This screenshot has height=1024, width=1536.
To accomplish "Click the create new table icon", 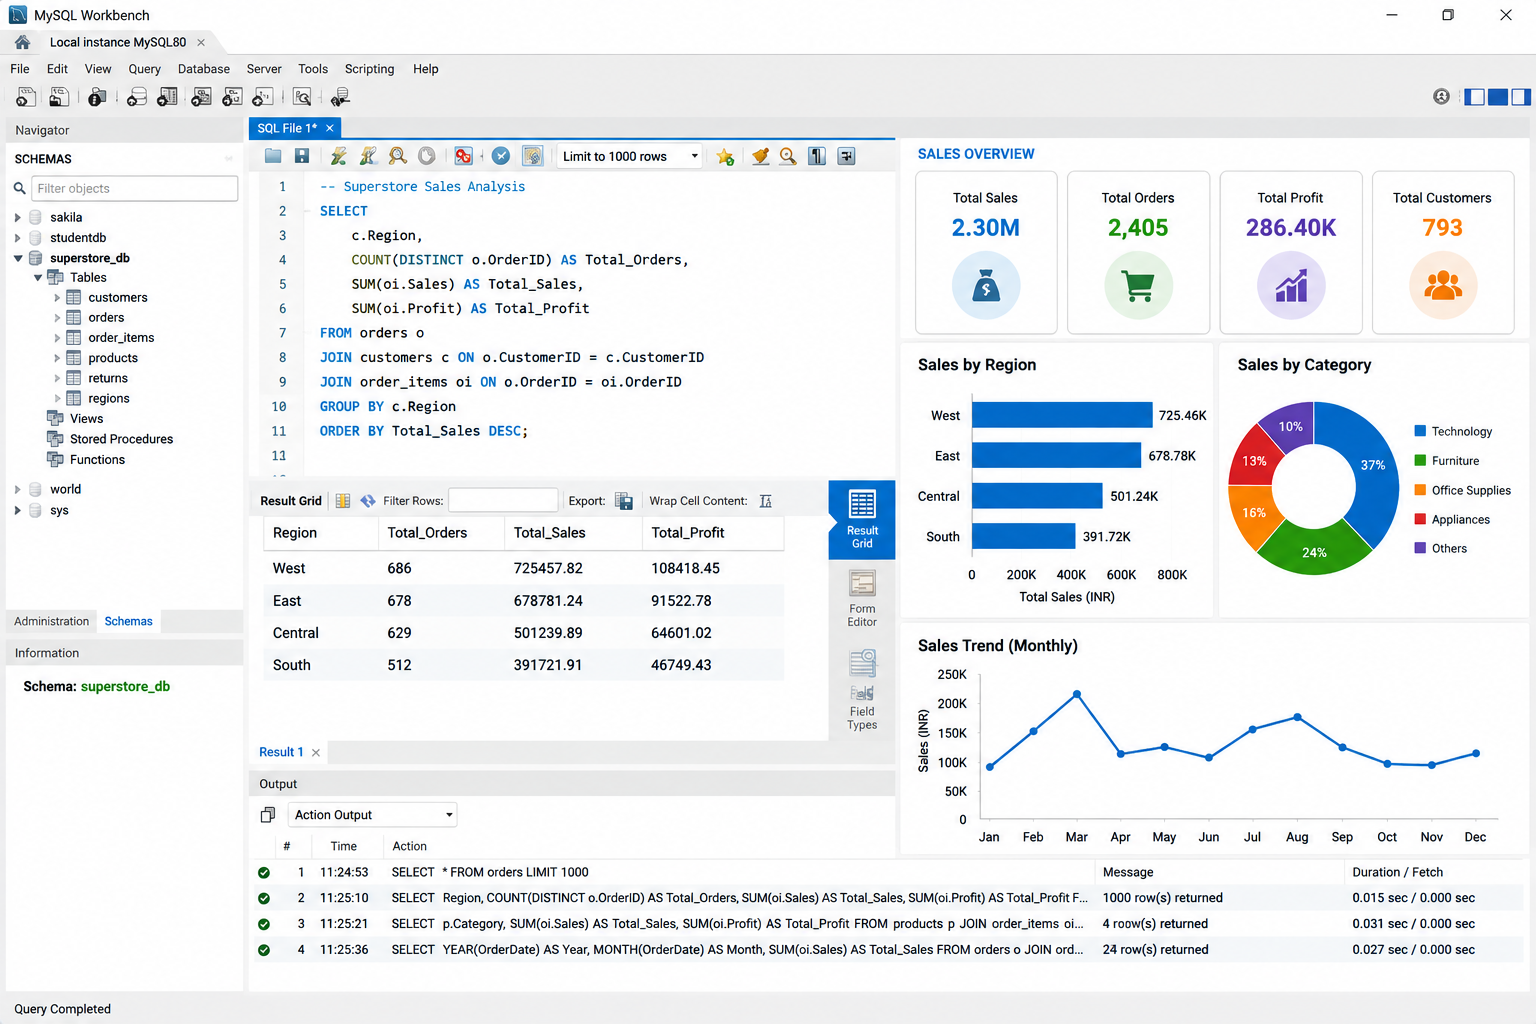I will pyautogui.click(x=168, y=97).
